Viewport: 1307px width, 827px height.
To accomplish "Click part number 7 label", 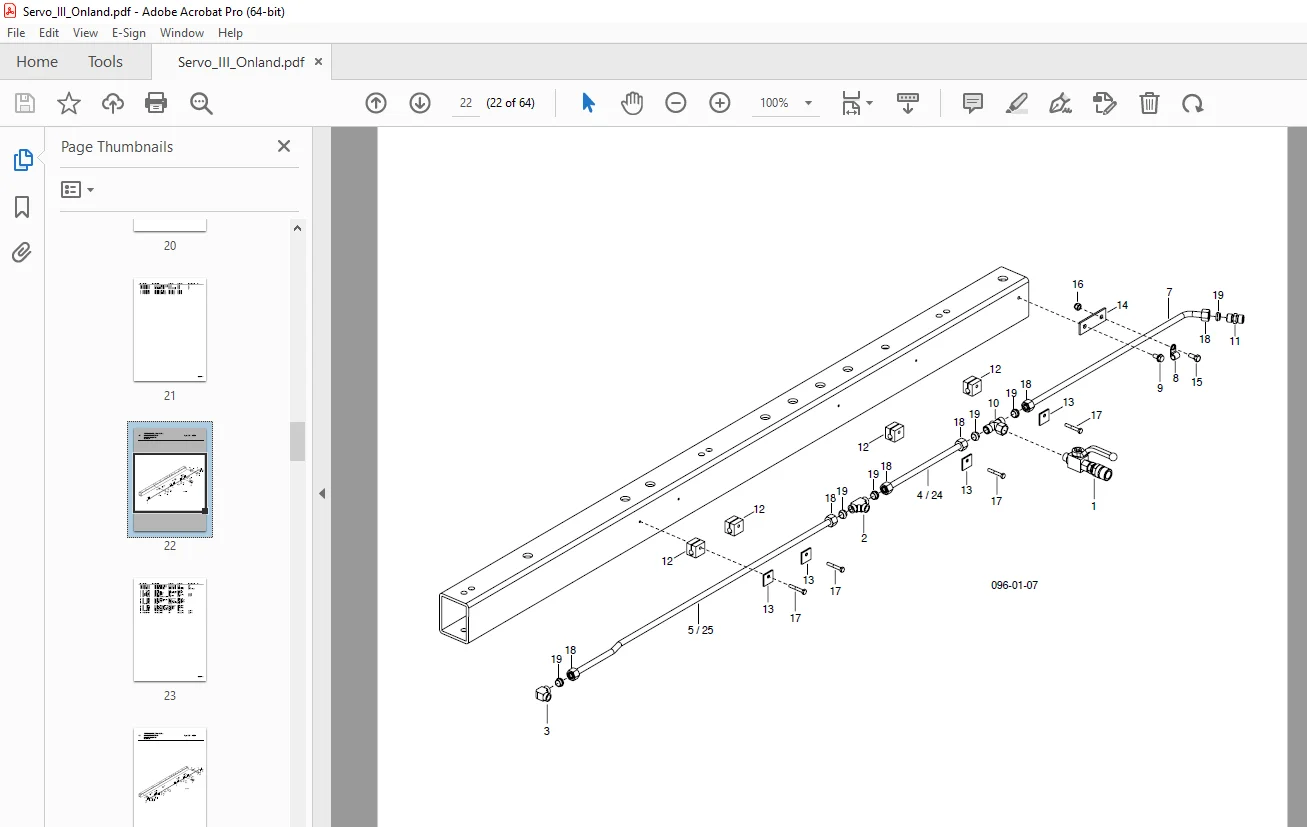I will tap(1169, 292).
